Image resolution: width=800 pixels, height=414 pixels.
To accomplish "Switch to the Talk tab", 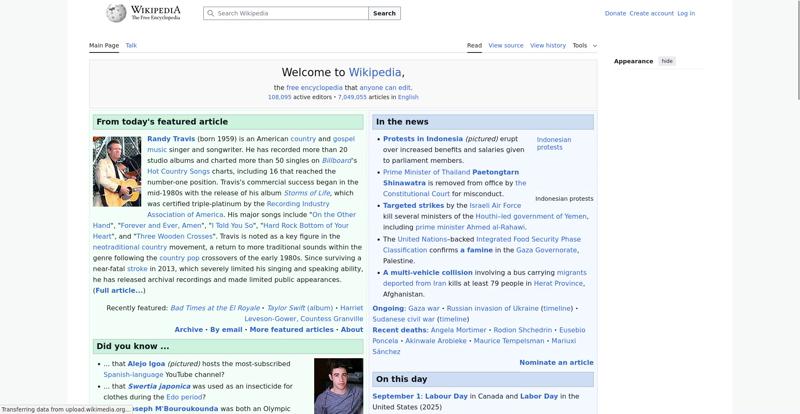I will coord(131,45).
